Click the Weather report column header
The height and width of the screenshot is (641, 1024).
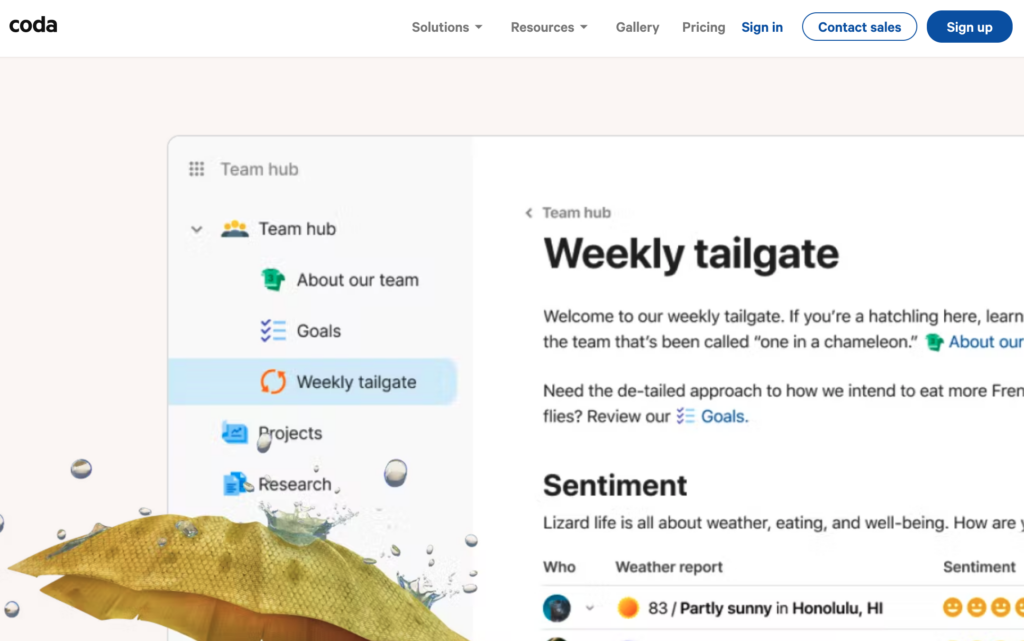point(669,567)
